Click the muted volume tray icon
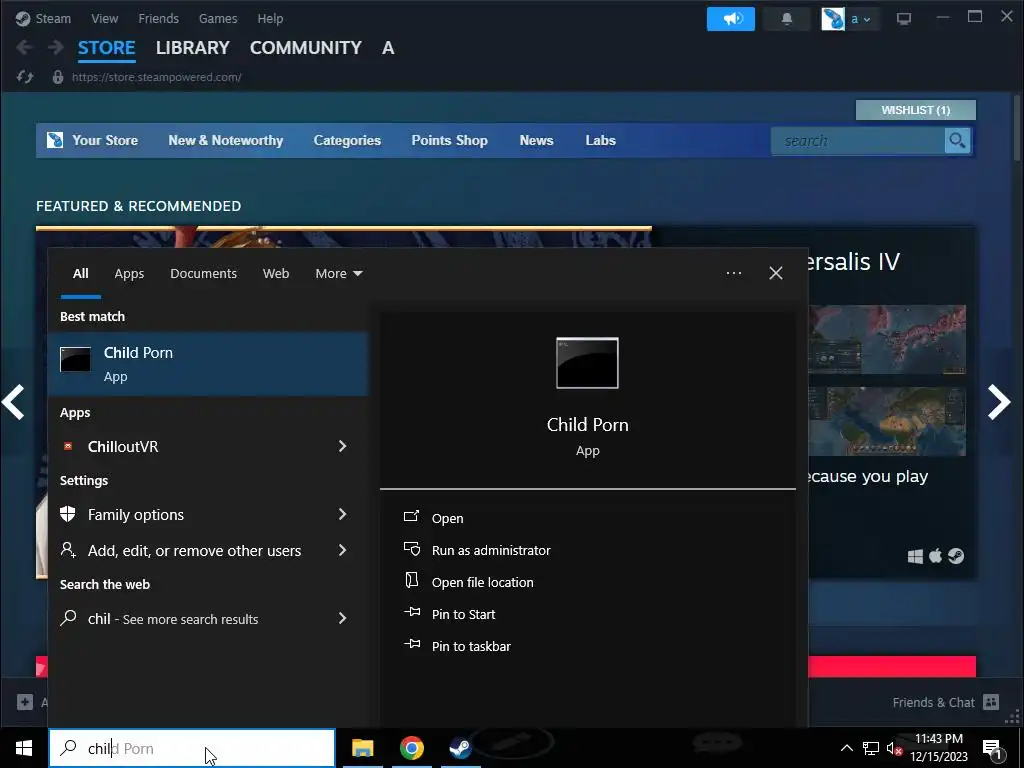Image resolution: width=1024 pixels, height=768 pixels. [893, 748]
